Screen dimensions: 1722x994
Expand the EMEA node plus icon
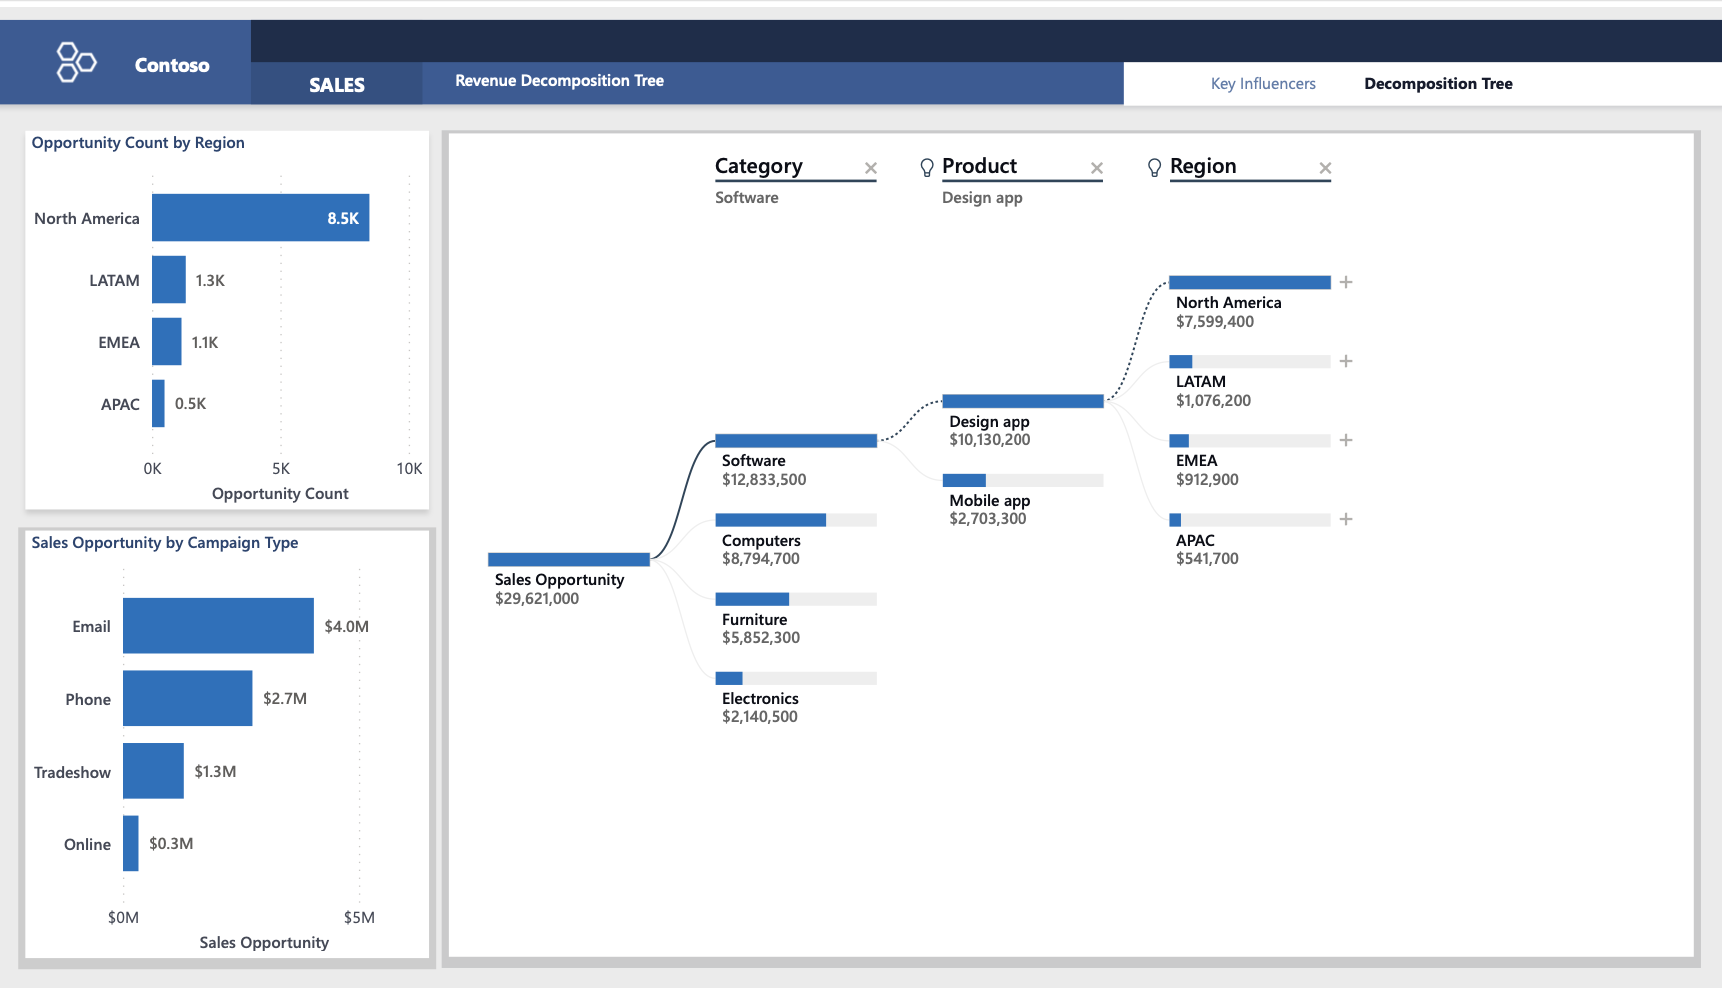[x=1346, y=440]
